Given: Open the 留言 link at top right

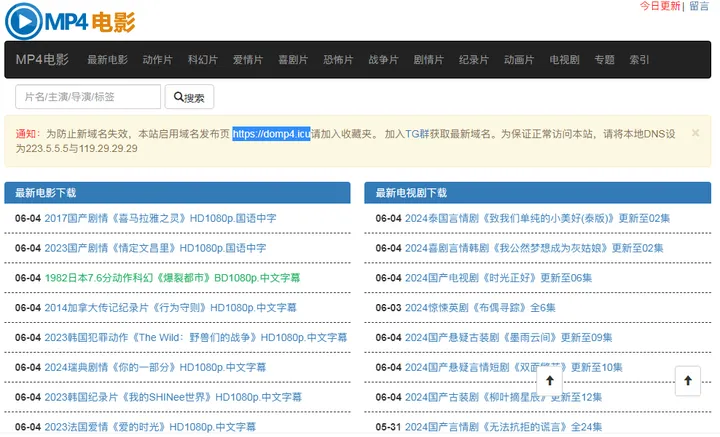Looking at the screenshot, I should [x=699, y=6].
